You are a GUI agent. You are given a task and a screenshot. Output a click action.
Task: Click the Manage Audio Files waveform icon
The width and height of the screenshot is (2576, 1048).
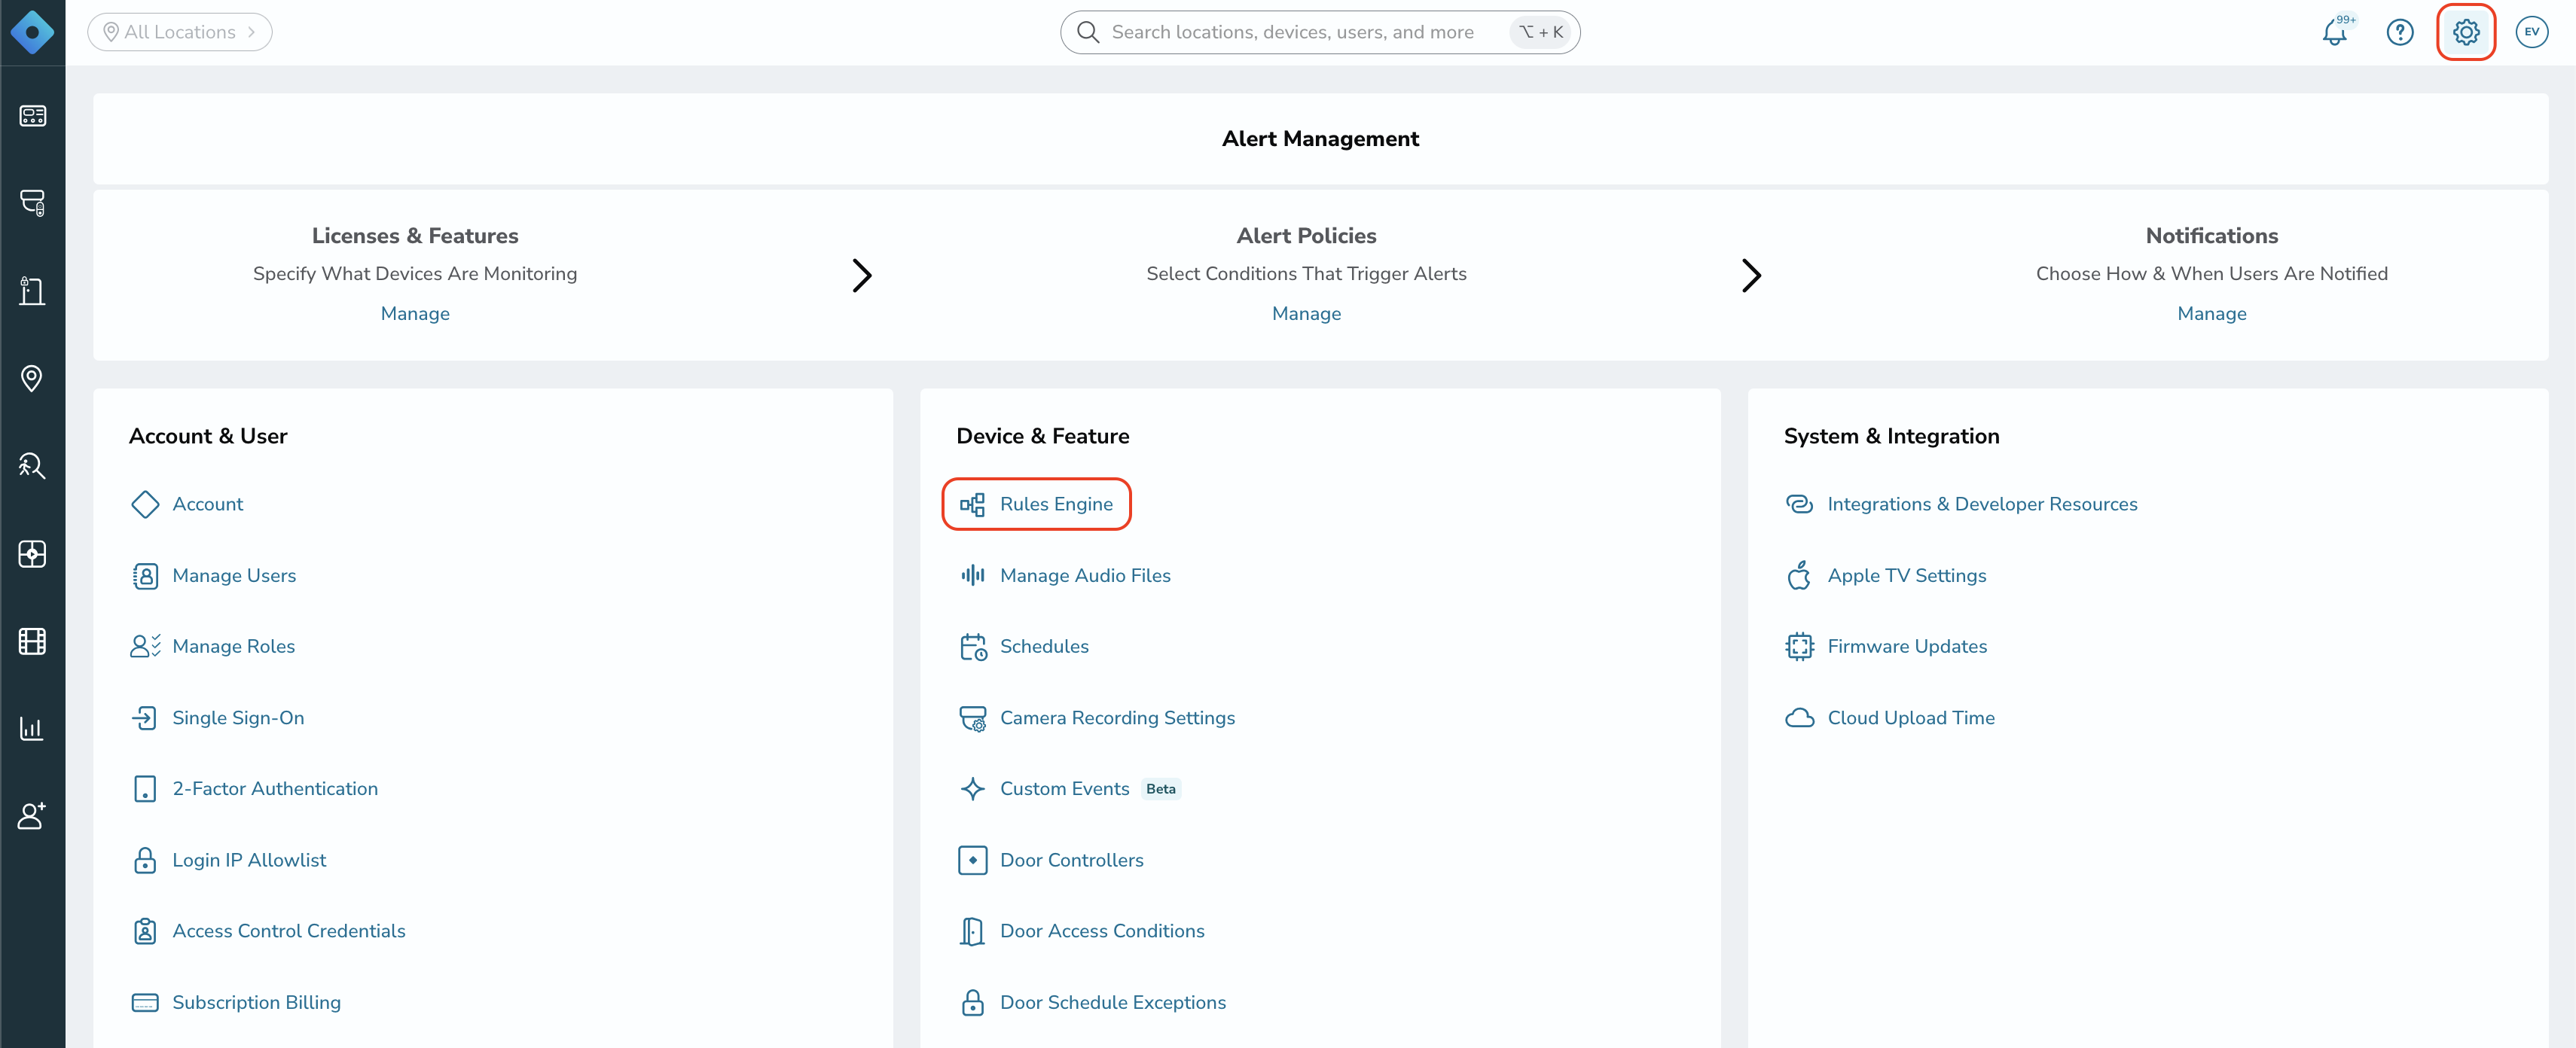(973, 575)
